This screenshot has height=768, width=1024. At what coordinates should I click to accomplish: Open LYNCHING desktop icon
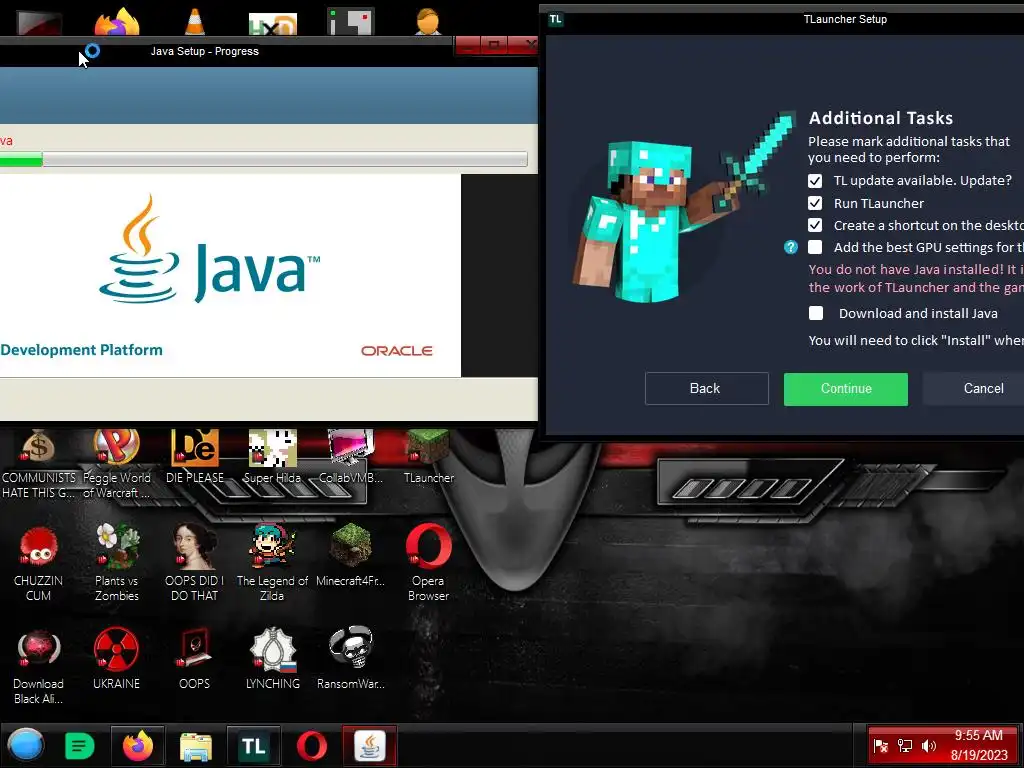272,658
